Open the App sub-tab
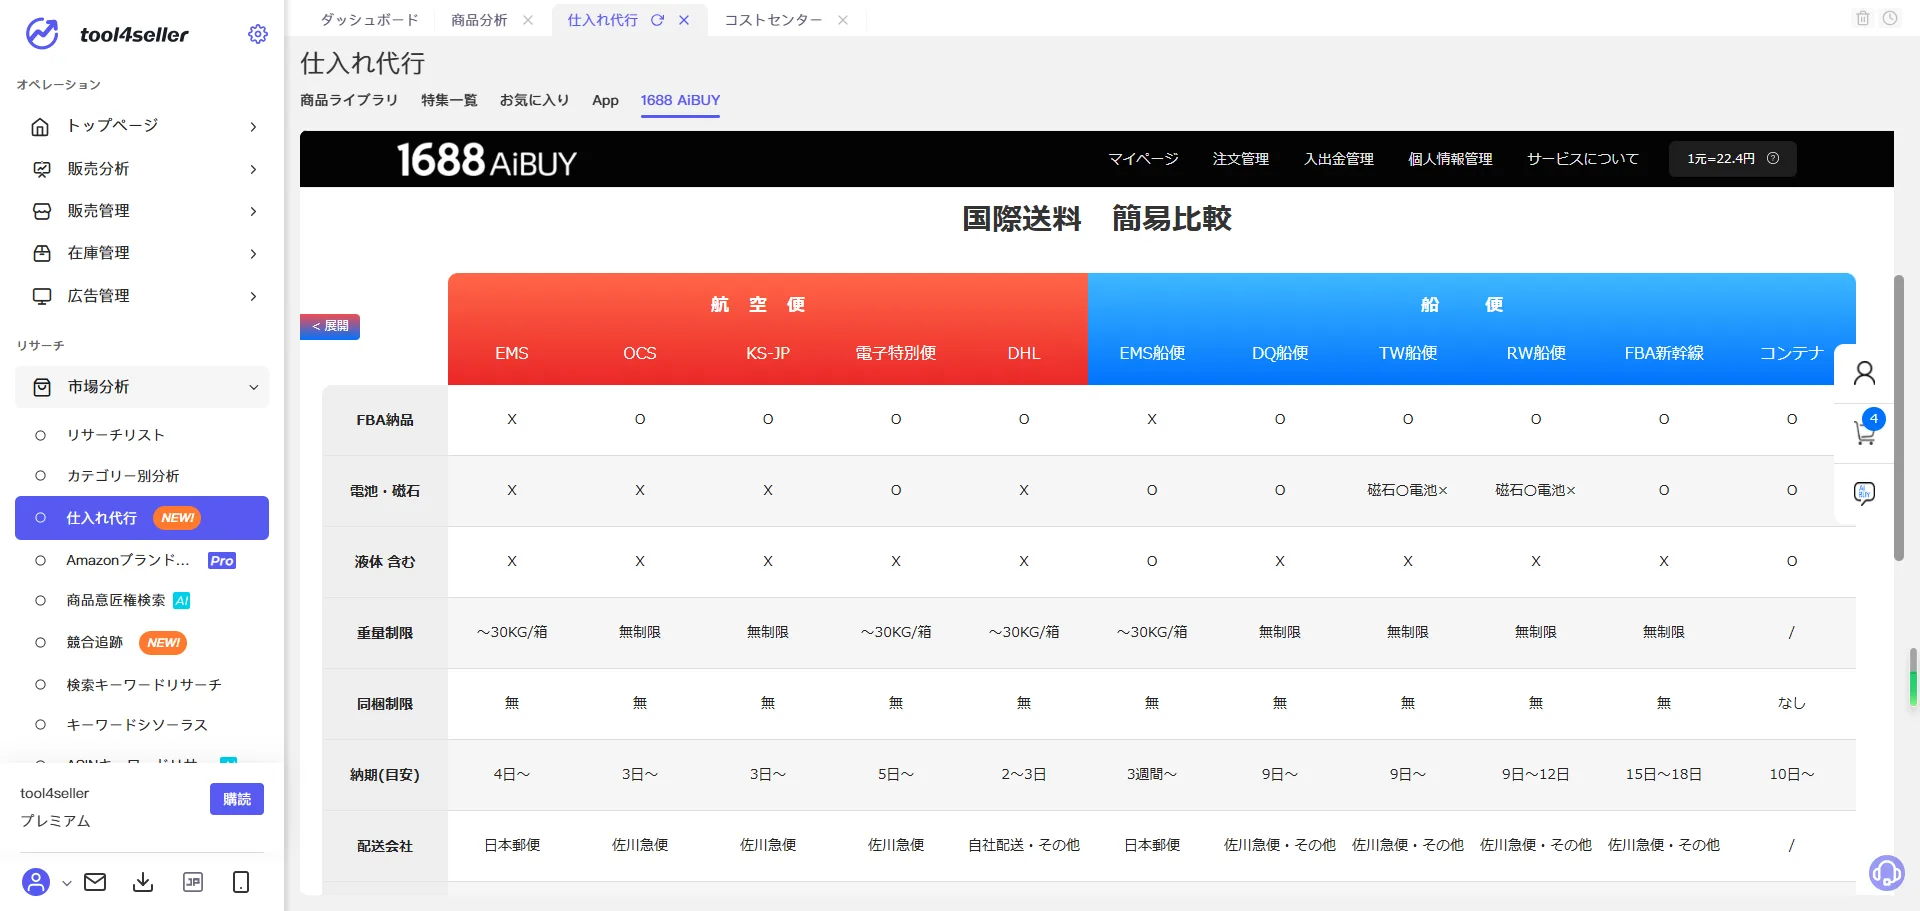1920x911 pixels. [x=605, y=100]
